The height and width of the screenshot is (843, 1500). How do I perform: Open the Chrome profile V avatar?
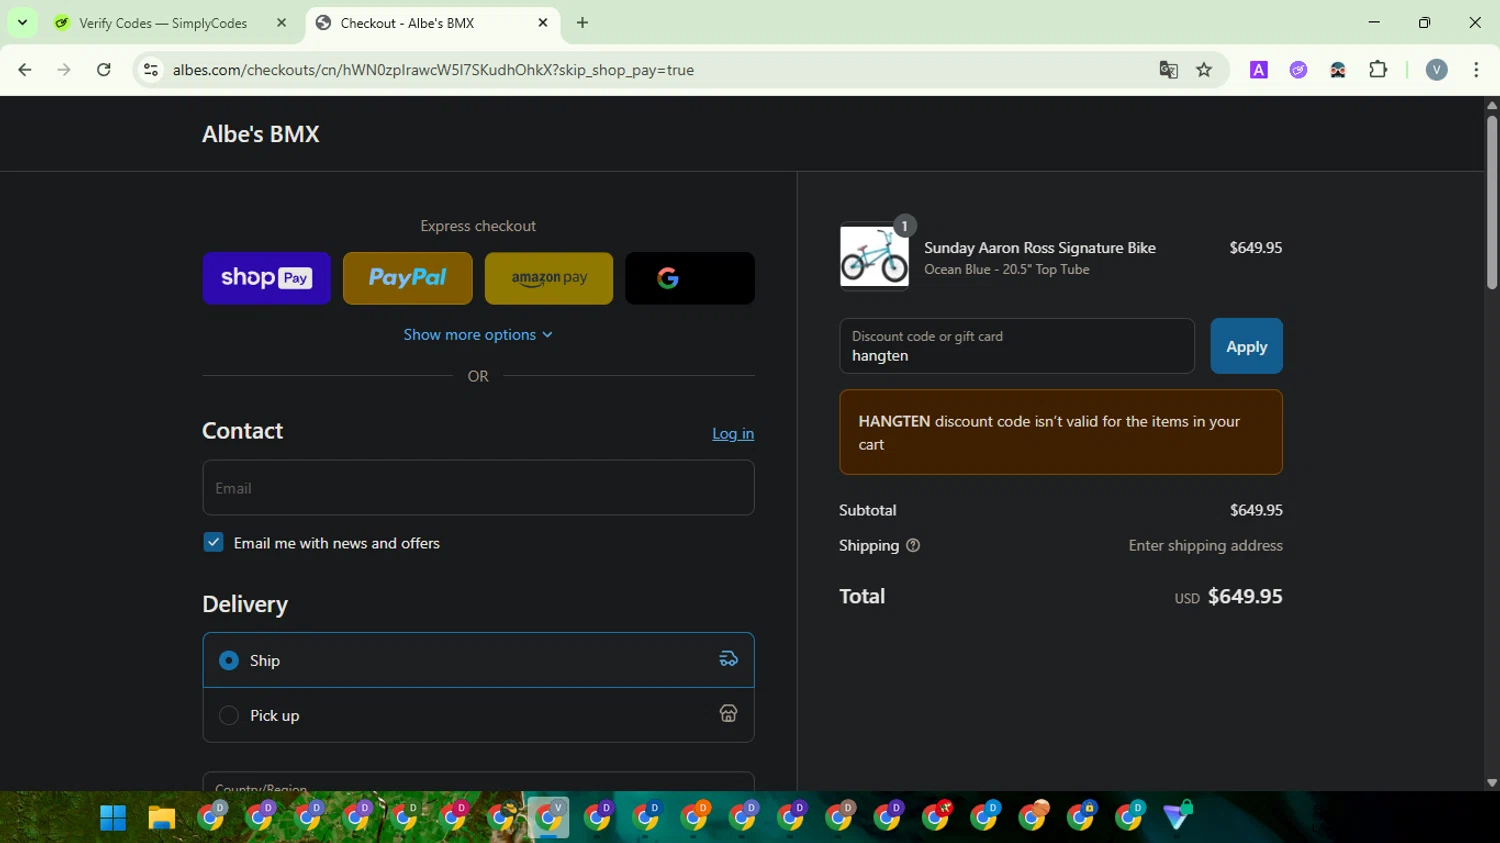click(x=1437, y=70)
